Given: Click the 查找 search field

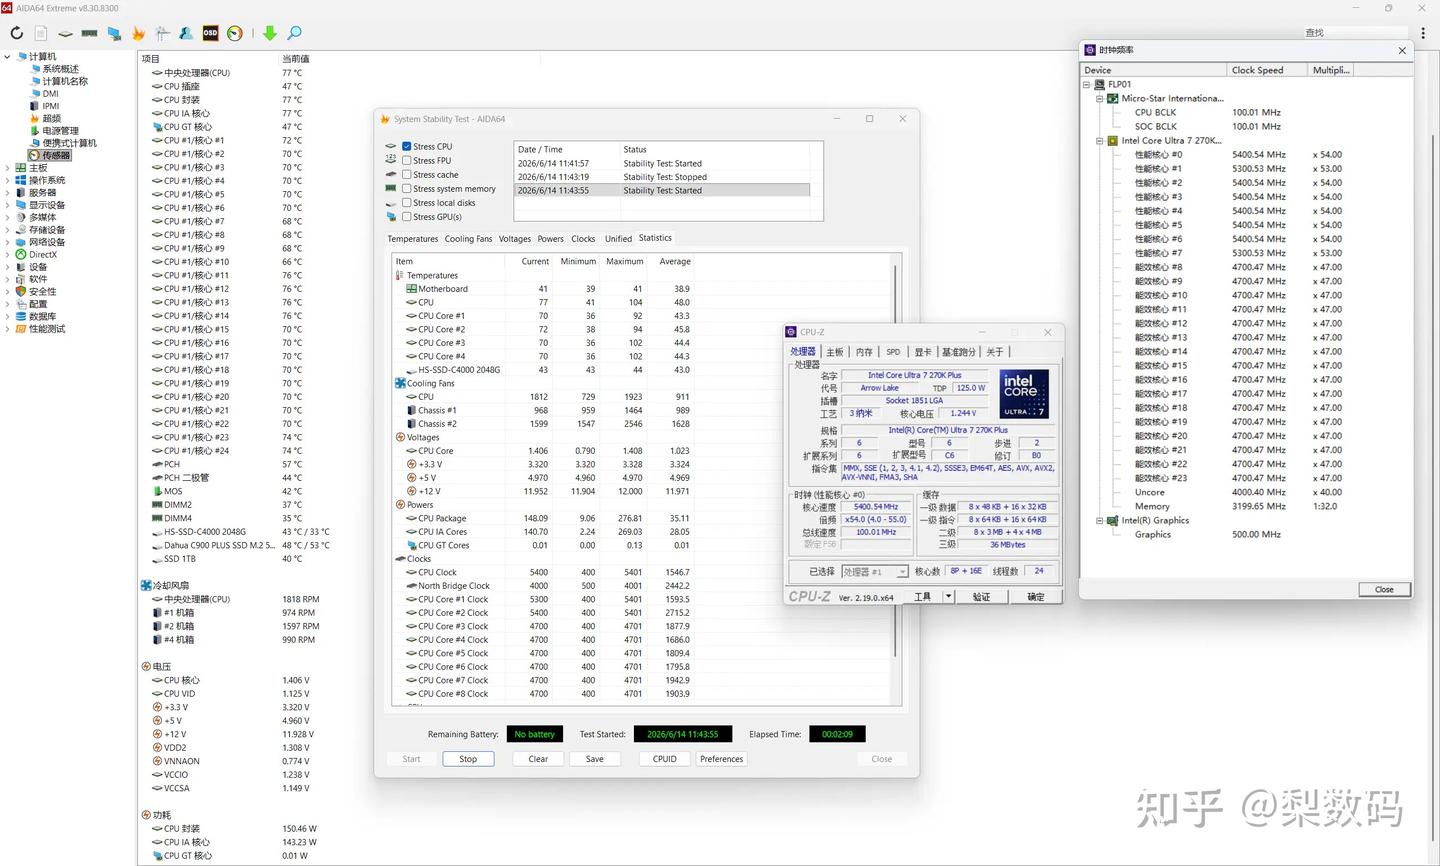Looking at the screenshot, I should 1353,33.
